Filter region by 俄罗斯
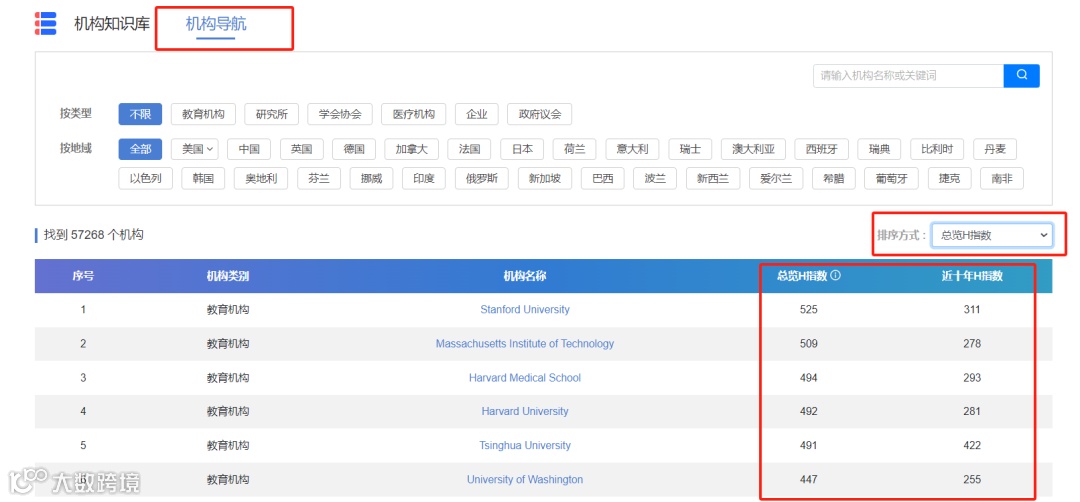This screenshot has height=502, width=1080. tap(481, 178)
